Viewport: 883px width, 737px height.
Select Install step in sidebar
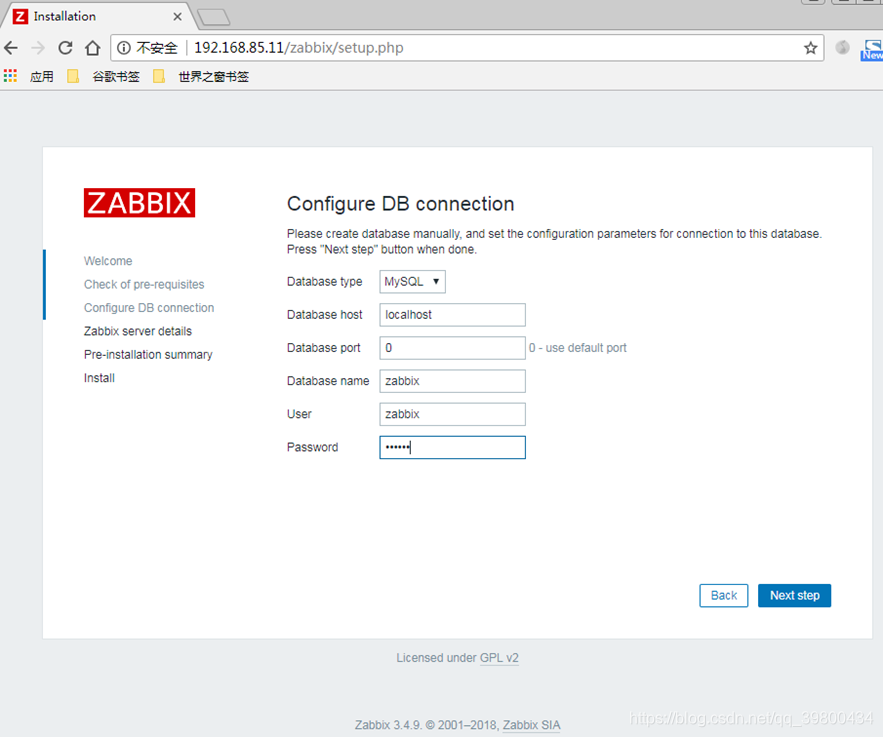click(99, 378)
